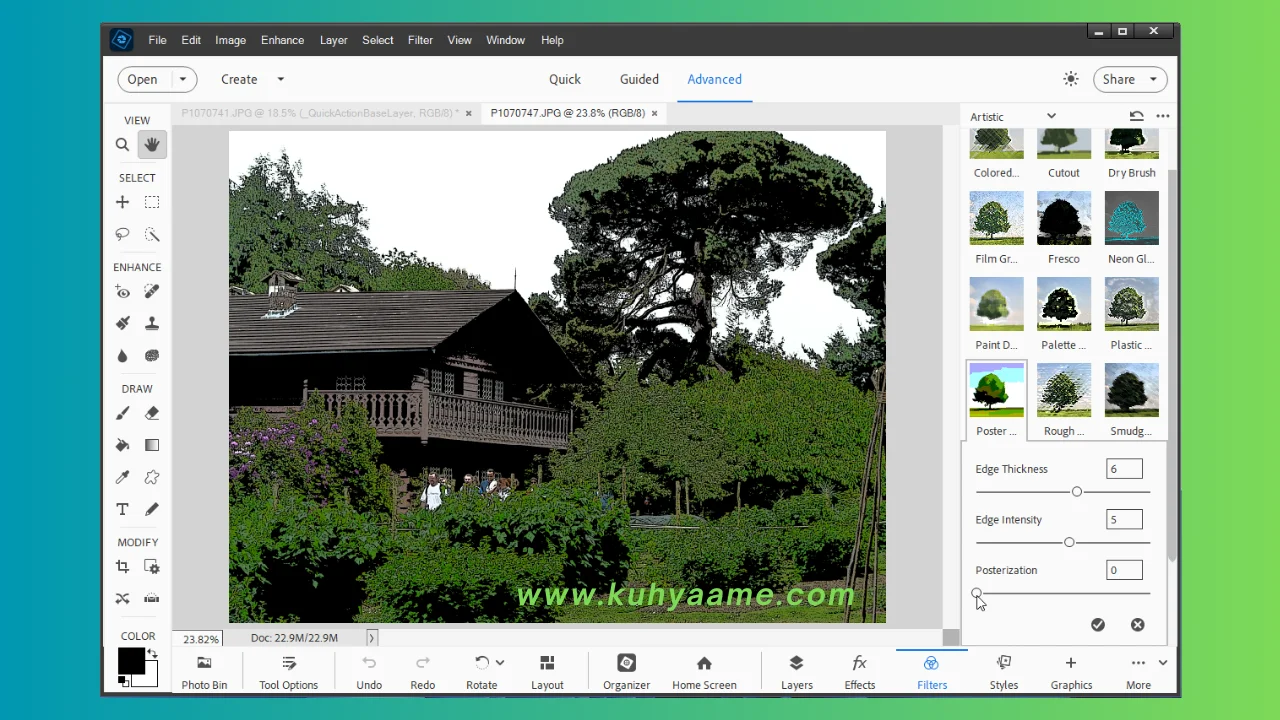Open the Styles panel
This screenshot has height=720, width=1280.
pos(1003,673)
